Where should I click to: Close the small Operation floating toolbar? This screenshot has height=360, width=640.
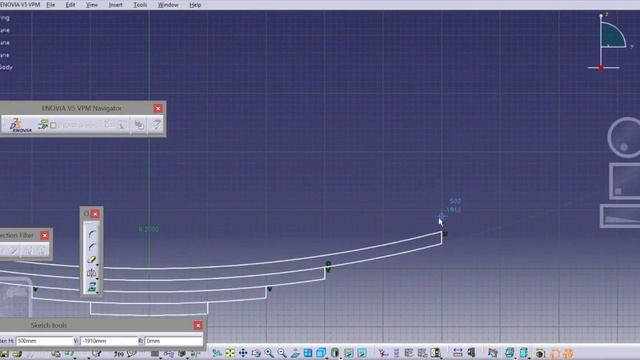tap(95, 214)
